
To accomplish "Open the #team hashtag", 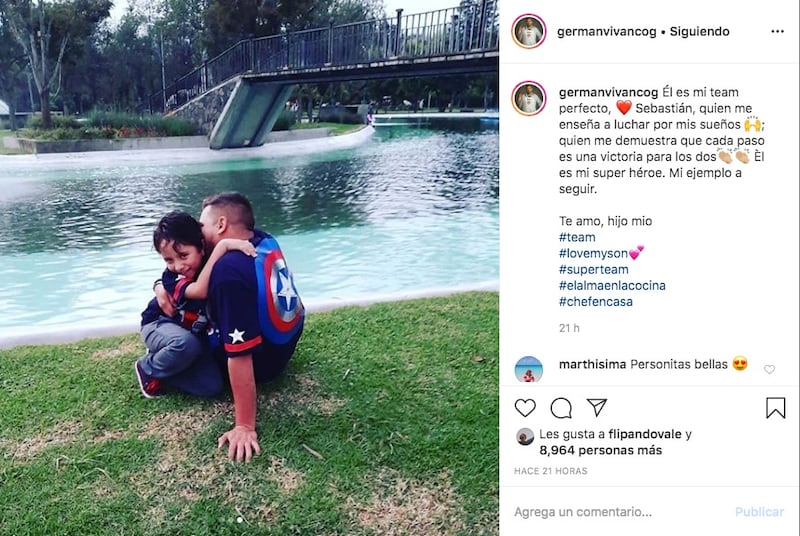I will [577, 237].
